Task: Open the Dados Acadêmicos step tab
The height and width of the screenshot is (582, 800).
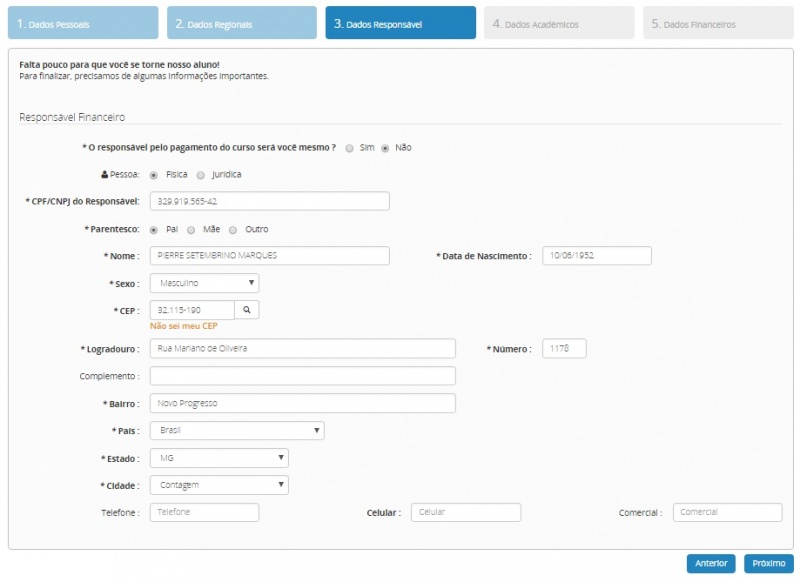Action: coord(559,23)
